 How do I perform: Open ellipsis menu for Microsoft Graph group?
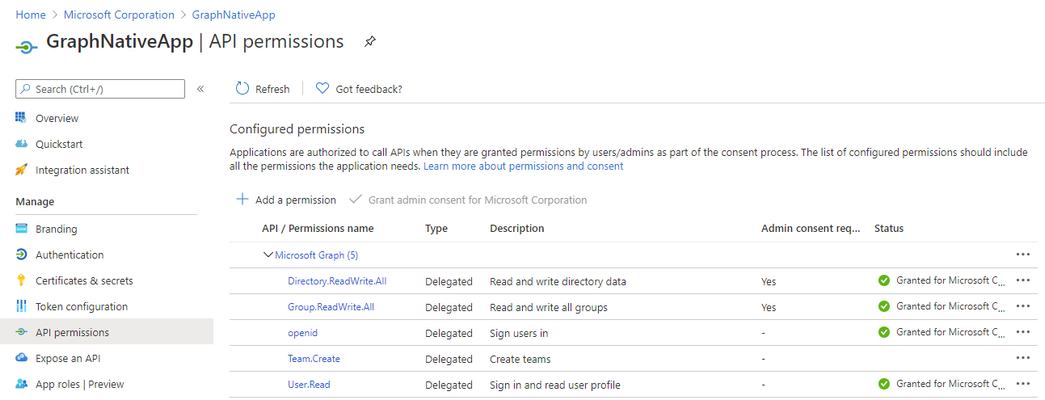[1023, 255]
